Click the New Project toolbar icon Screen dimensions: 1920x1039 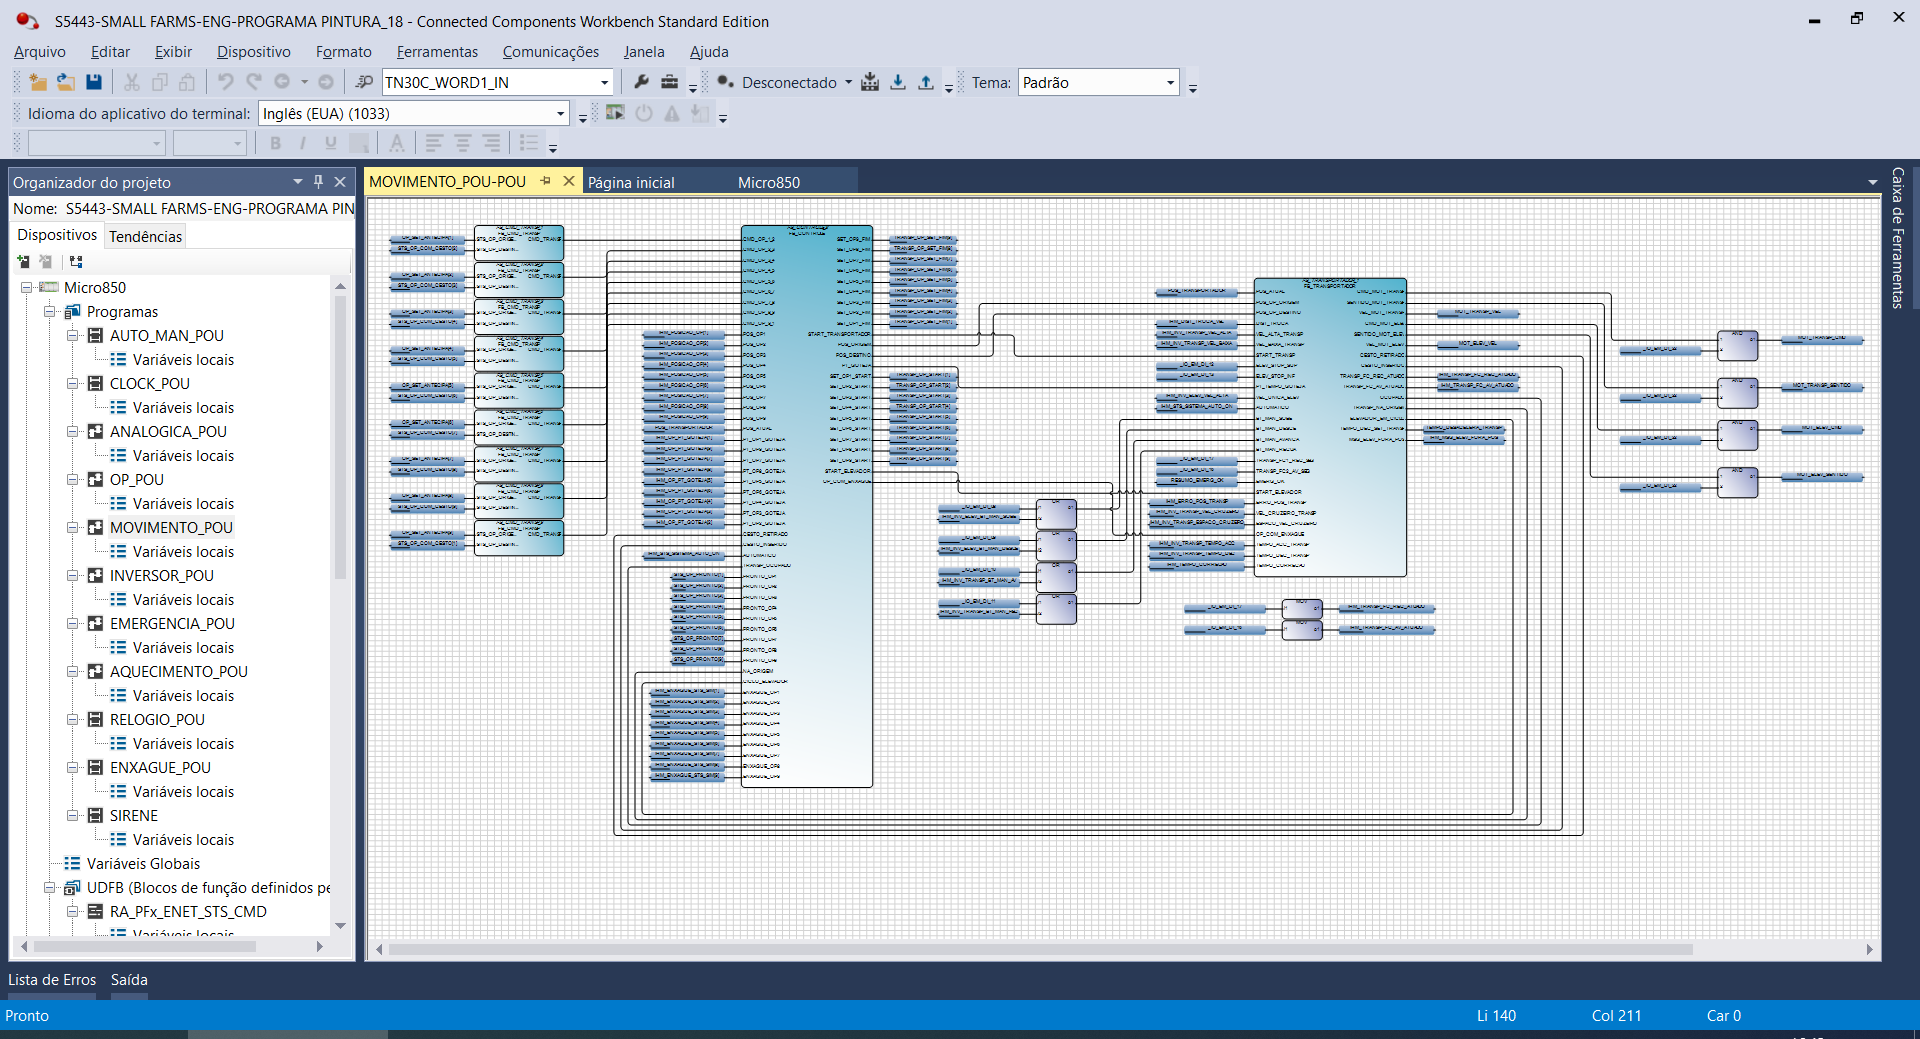[38, 82]
